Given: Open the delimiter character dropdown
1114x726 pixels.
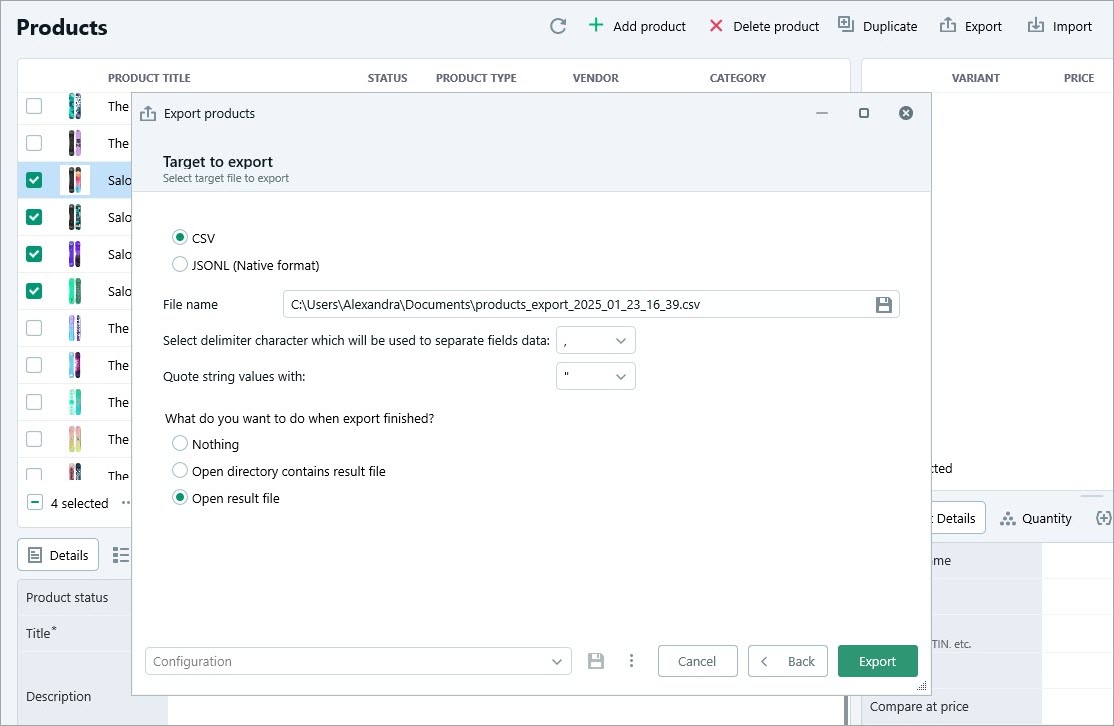Looking at the screenshot, I should tap(595, 340).
